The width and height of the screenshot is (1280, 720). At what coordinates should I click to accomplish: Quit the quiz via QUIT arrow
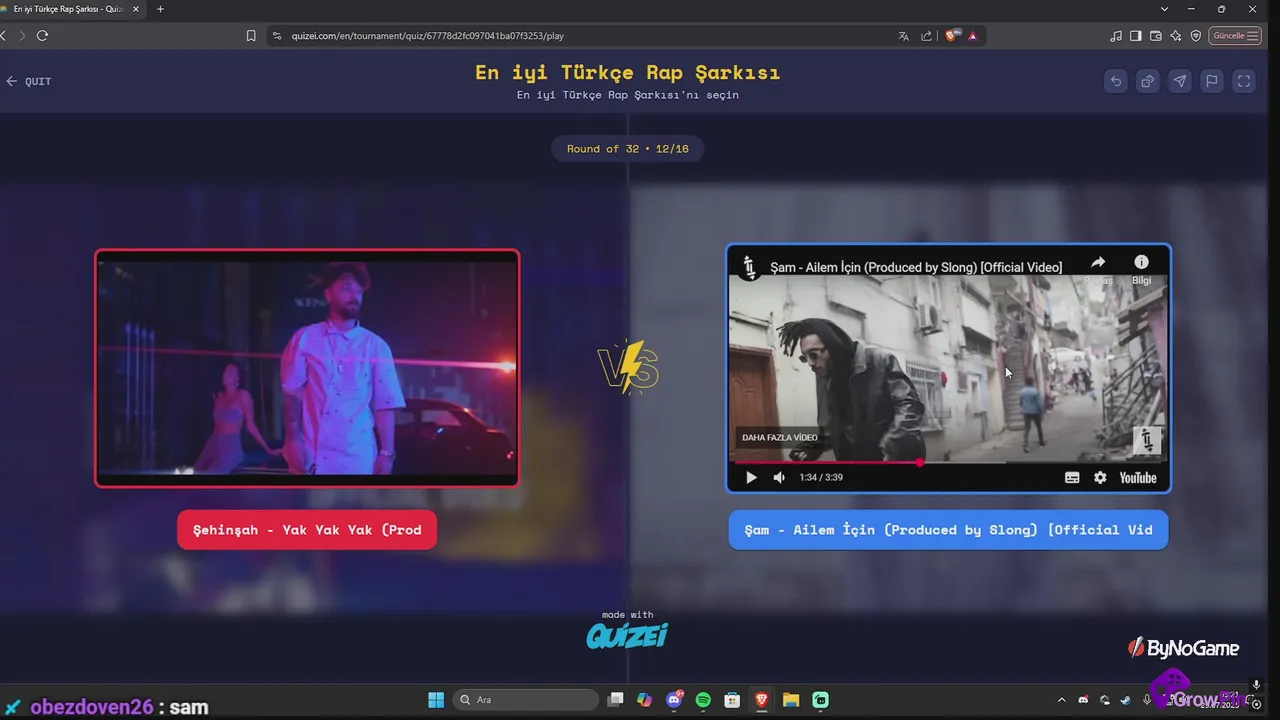coord(29,82)
